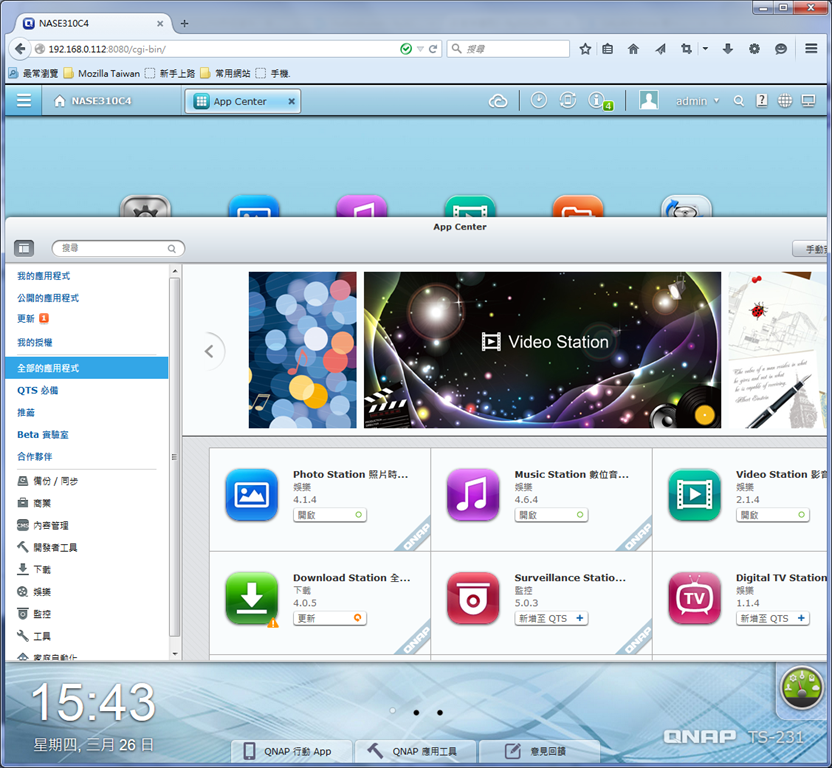
Task: Select the 監控 (Surveillance) category
Action: 34,614
